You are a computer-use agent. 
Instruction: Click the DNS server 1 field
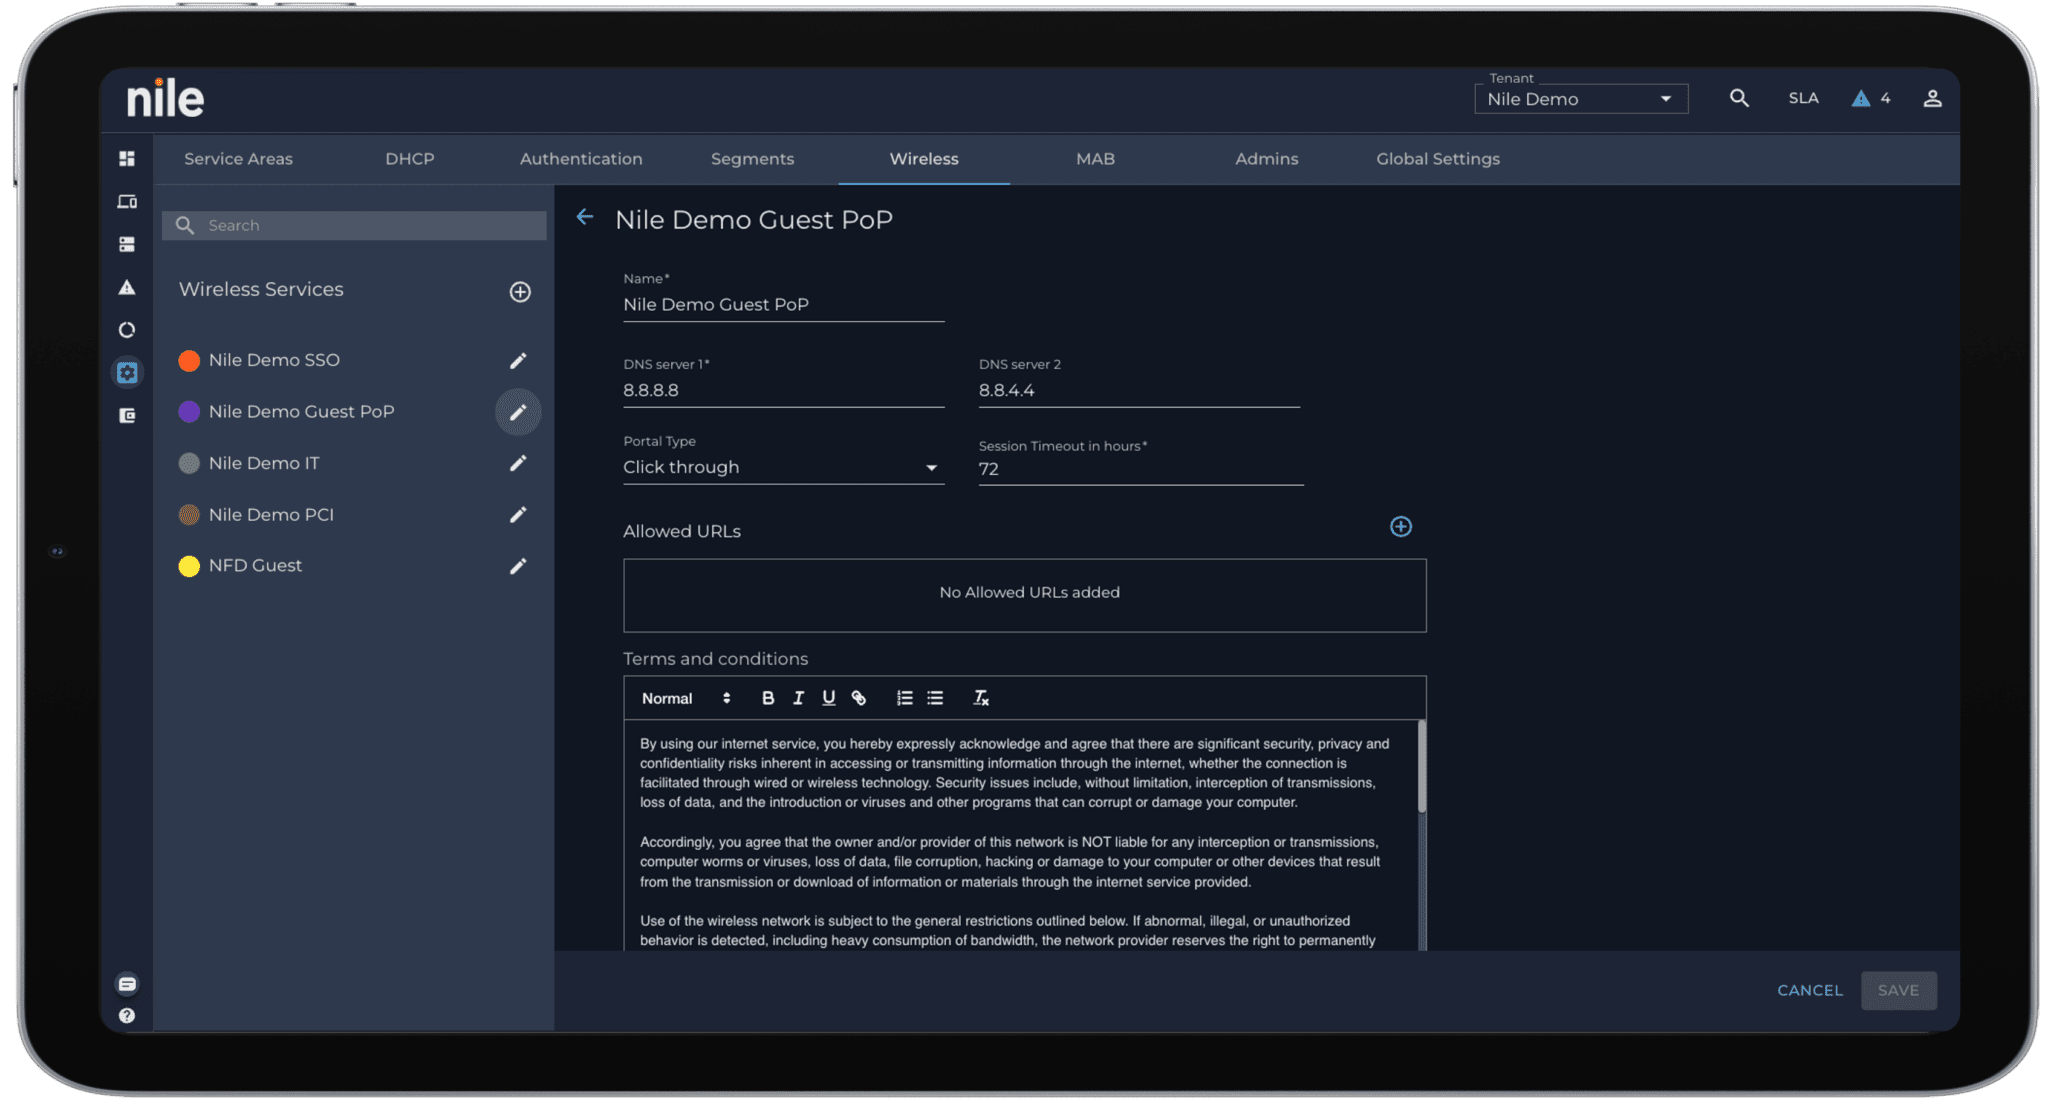pyautogui.click(x=783, y=391)
